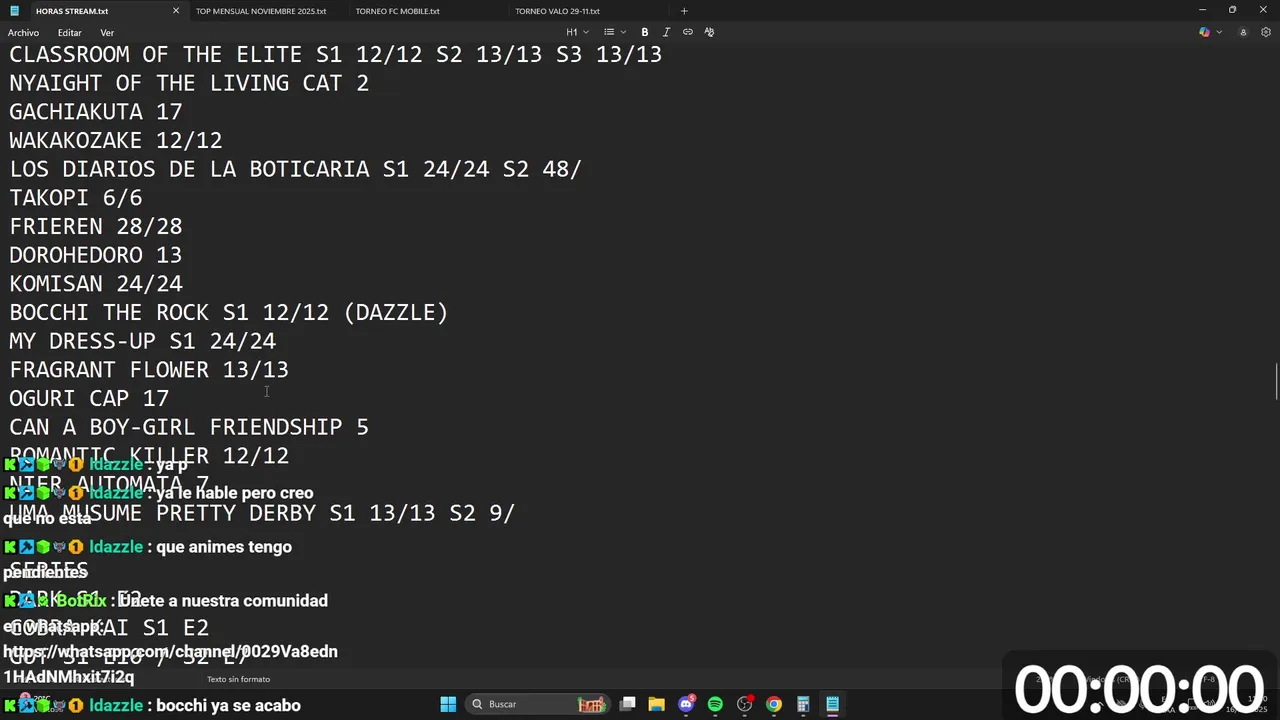Open the Copilot menu in Notepad
The image size is (1280, 720).
pos(1210,32)
